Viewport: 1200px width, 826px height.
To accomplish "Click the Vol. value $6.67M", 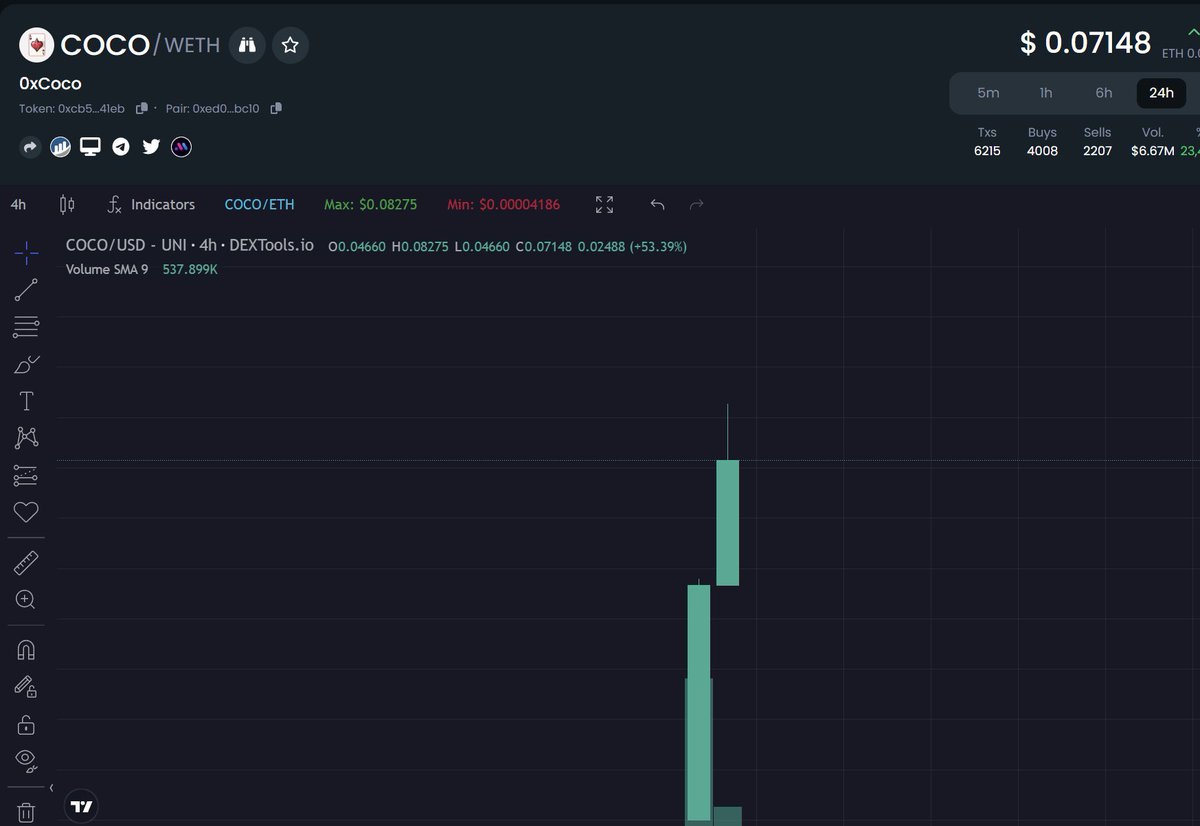I will tap(1152, 151).
